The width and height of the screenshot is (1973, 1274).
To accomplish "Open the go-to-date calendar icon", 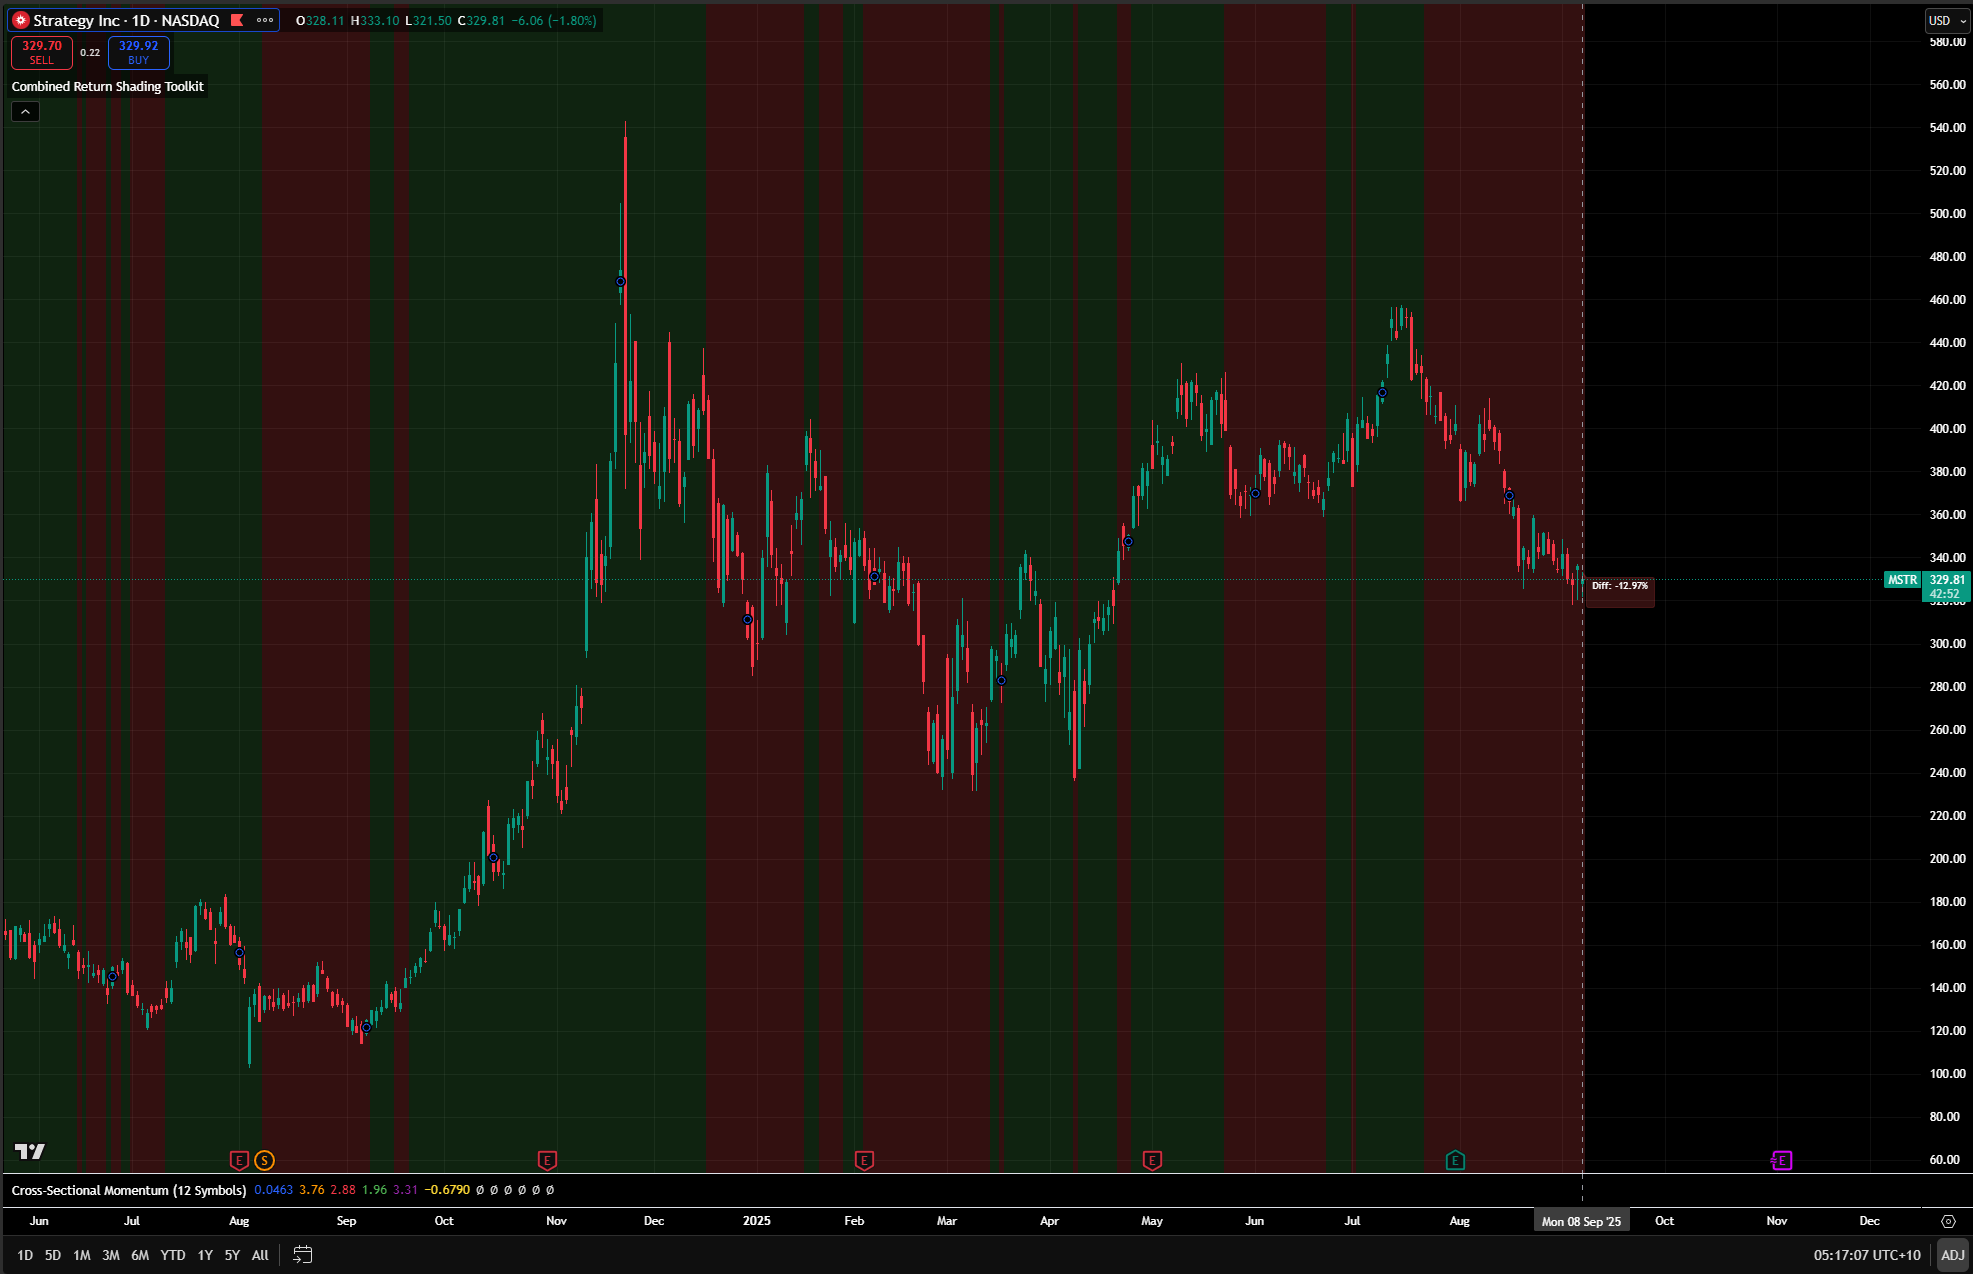I will point(302,1254).
